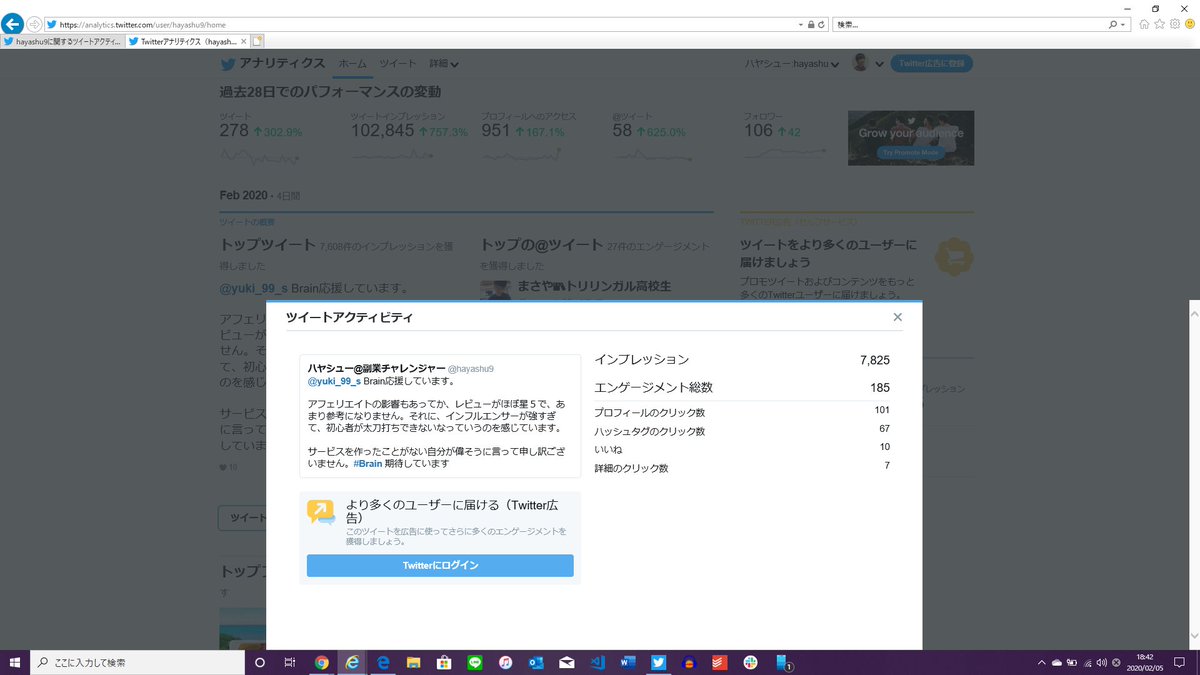Open the search provider dropdown arrow
The width and height of the screenshot is (1200, 675).
[x=1123, y=24]
